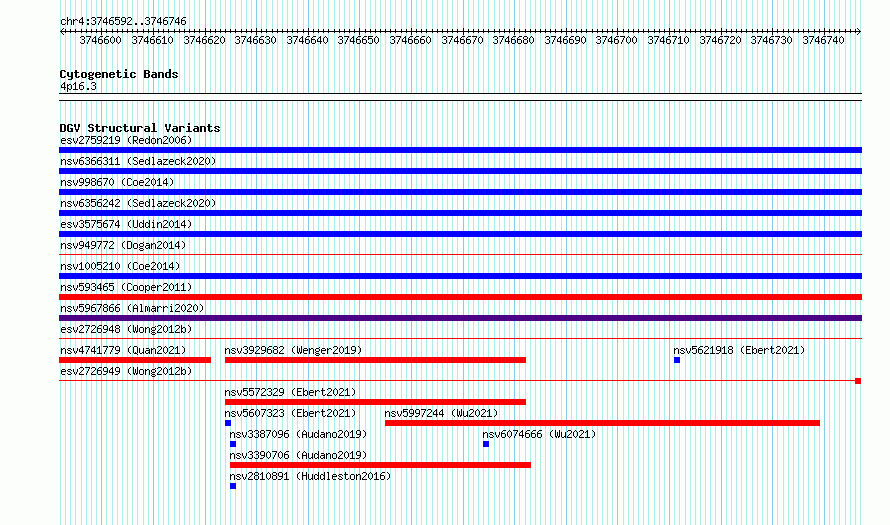Click nsv3387096 (Audano2019) label
This screenshot has width=890, height=525.
[x=298, y=434]
